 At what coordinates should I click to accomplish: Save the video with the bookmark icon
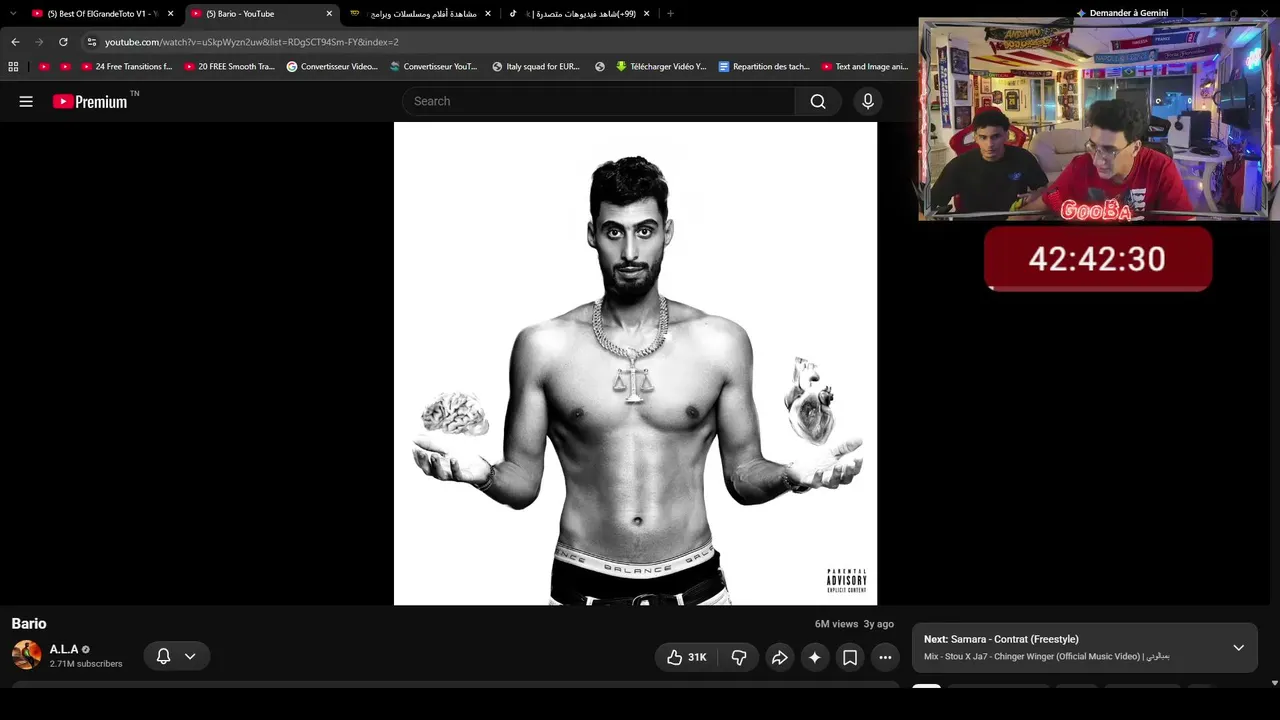pyautogui.click(x=850, y=657)
